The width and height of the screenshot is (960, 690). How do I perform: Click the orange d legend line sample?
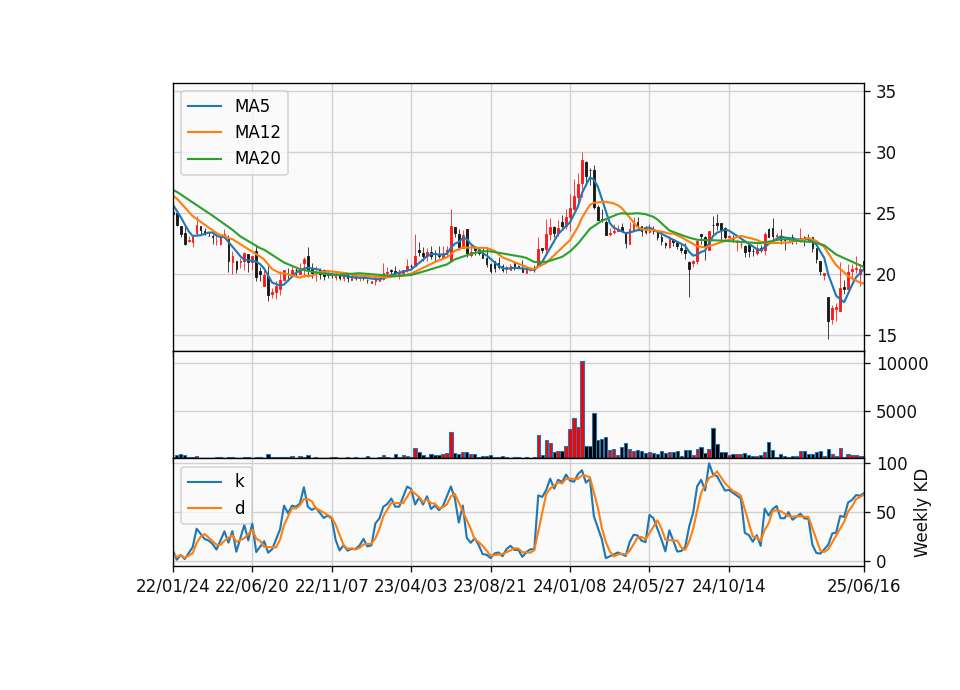pos(204,508)
